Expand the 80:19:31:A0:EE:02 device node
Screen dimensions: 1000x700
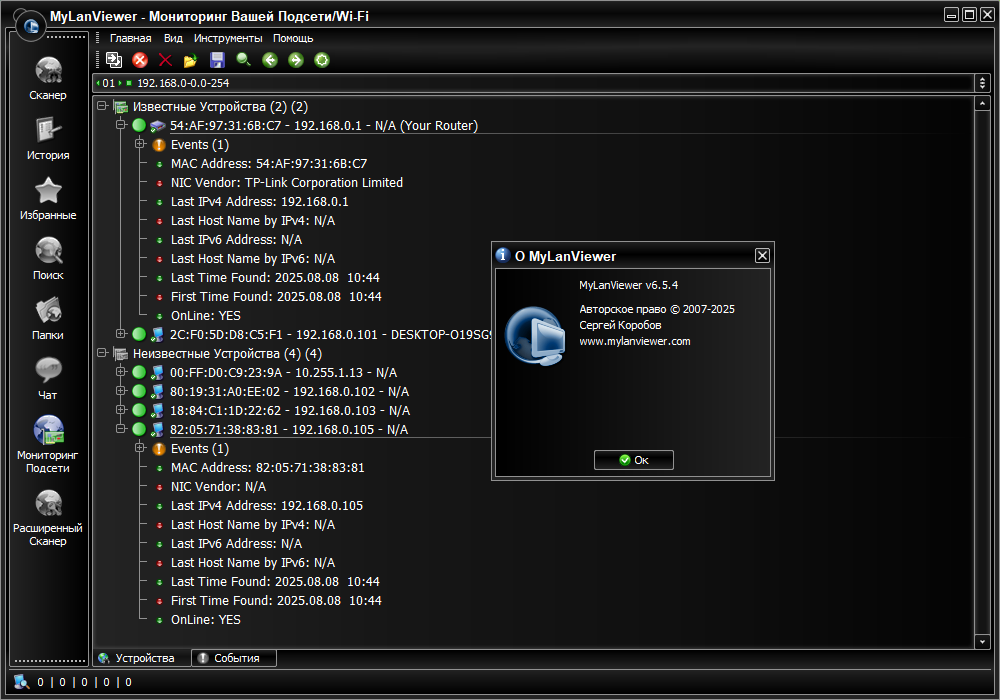[x=121, y=391]
